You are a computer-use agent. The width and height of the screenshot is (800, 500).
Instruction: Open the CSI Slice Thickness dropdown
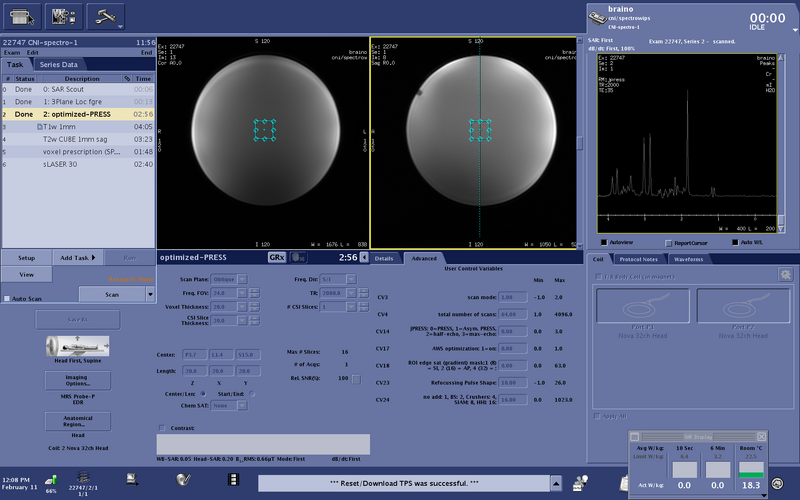[242, 320]
